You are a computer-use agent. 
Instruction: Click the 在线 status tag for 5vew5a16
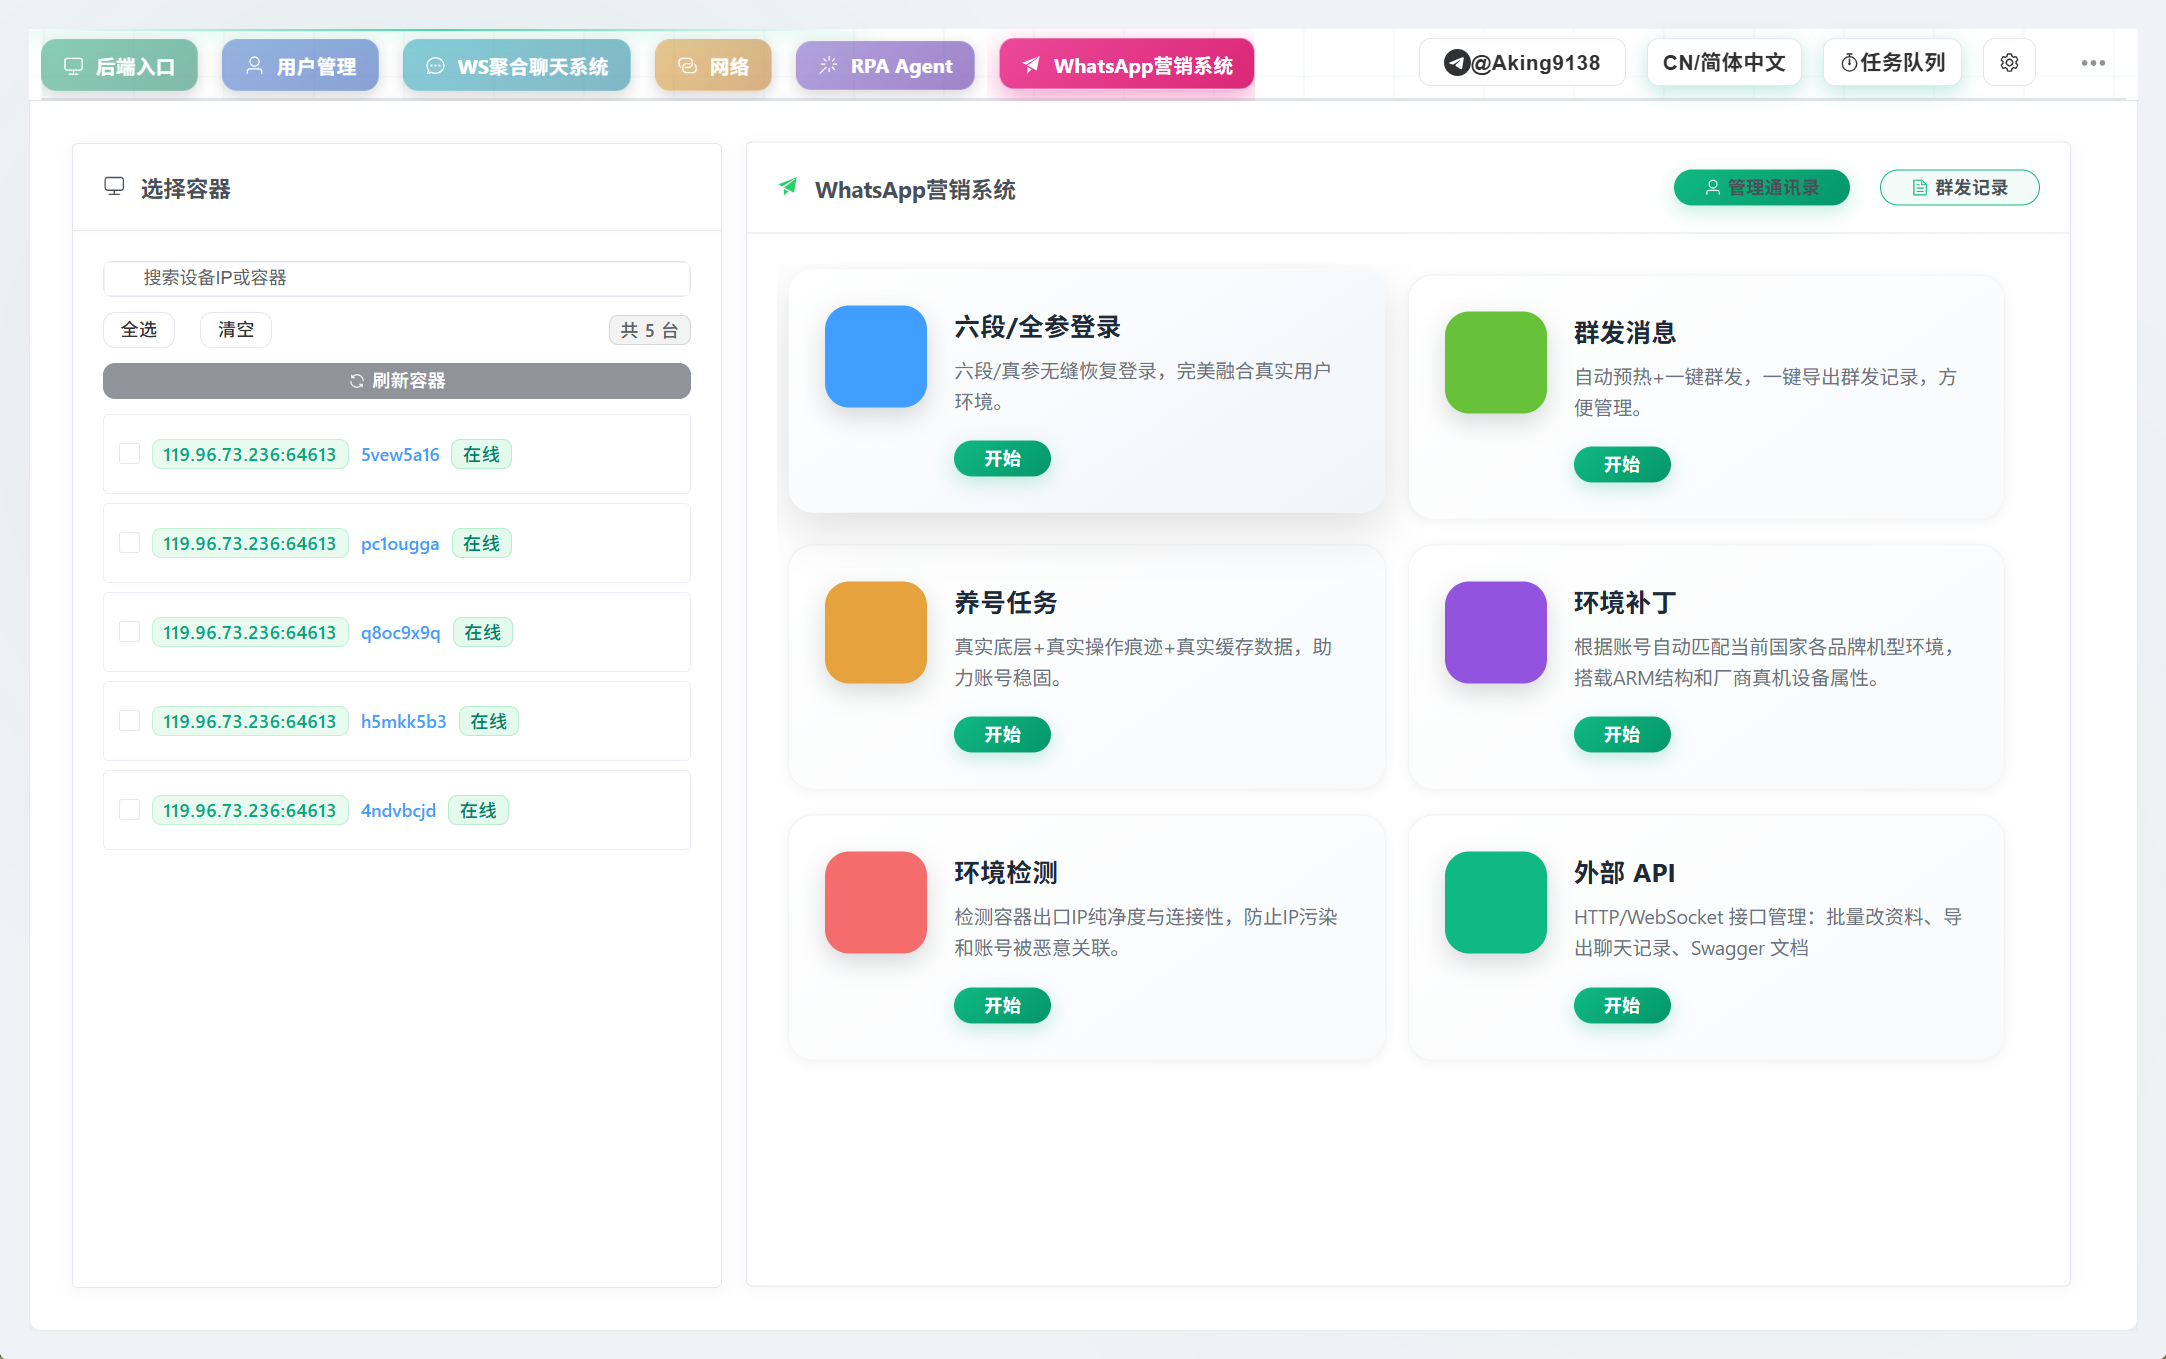tap(482, 454)
